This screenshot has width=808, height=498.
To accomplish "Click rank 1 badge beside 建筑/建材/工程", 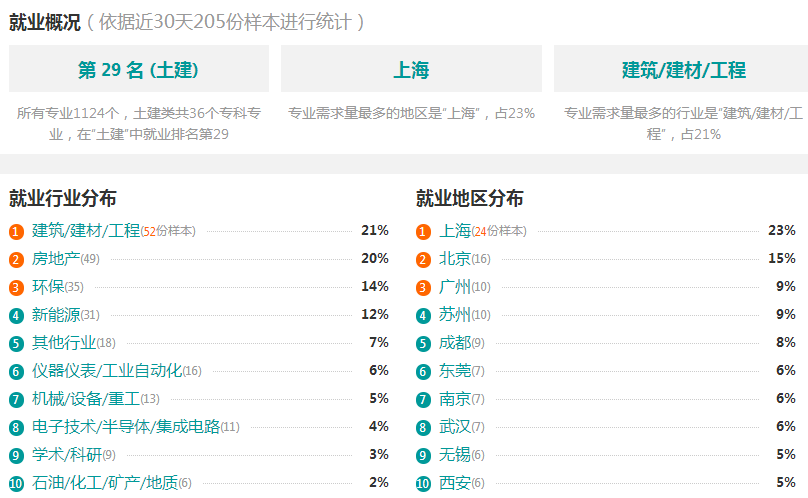I will click(16, 231).
